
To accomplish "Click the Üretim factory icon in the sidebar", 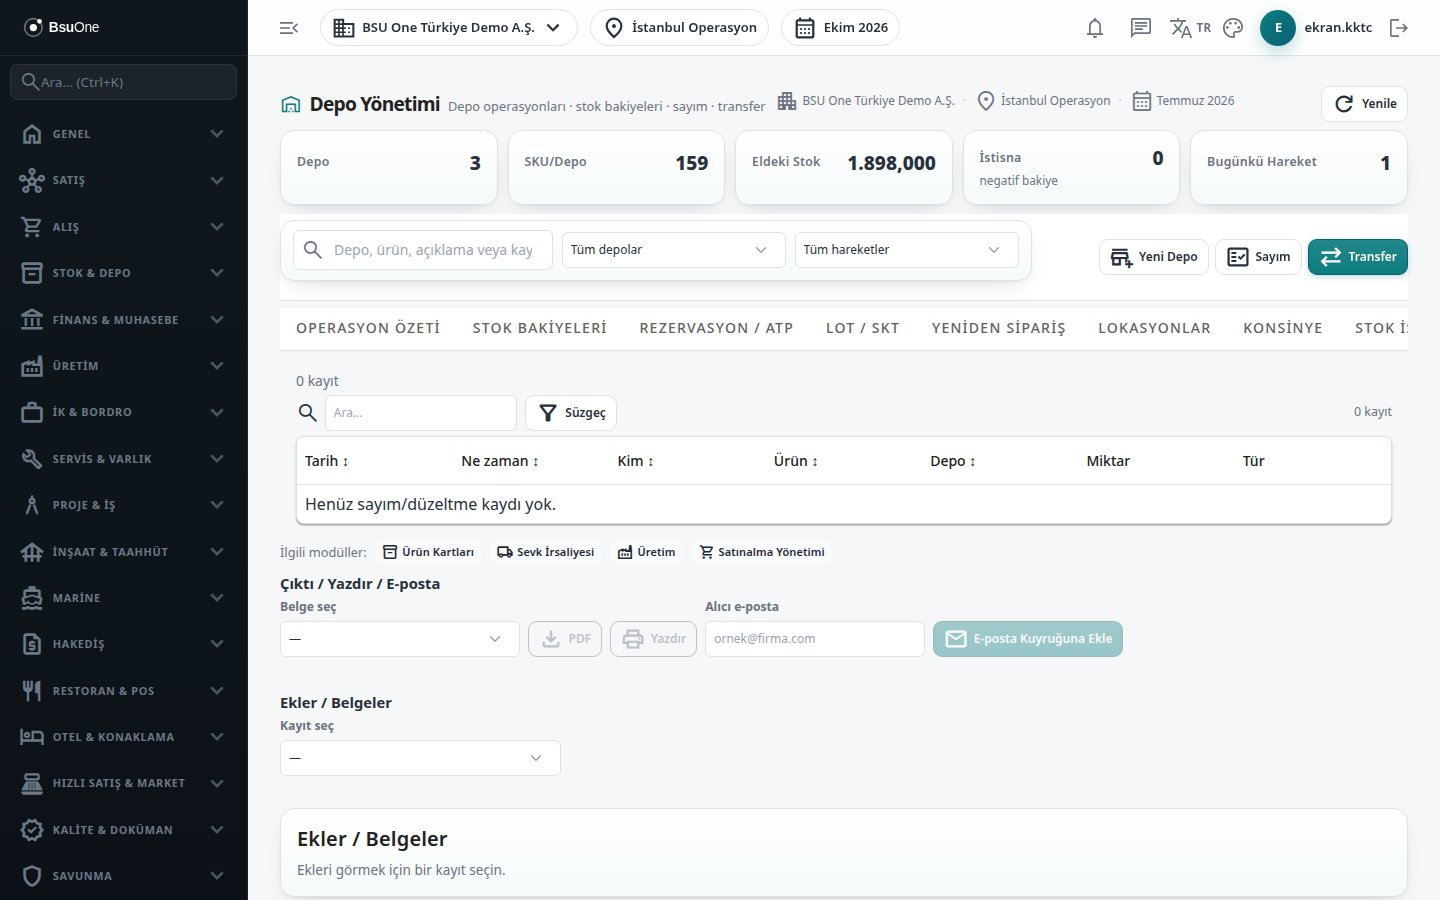I will coord(32,366).
